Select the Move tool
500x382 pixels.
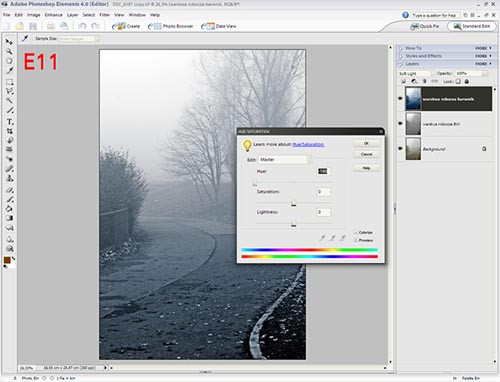tap(9, 42)
